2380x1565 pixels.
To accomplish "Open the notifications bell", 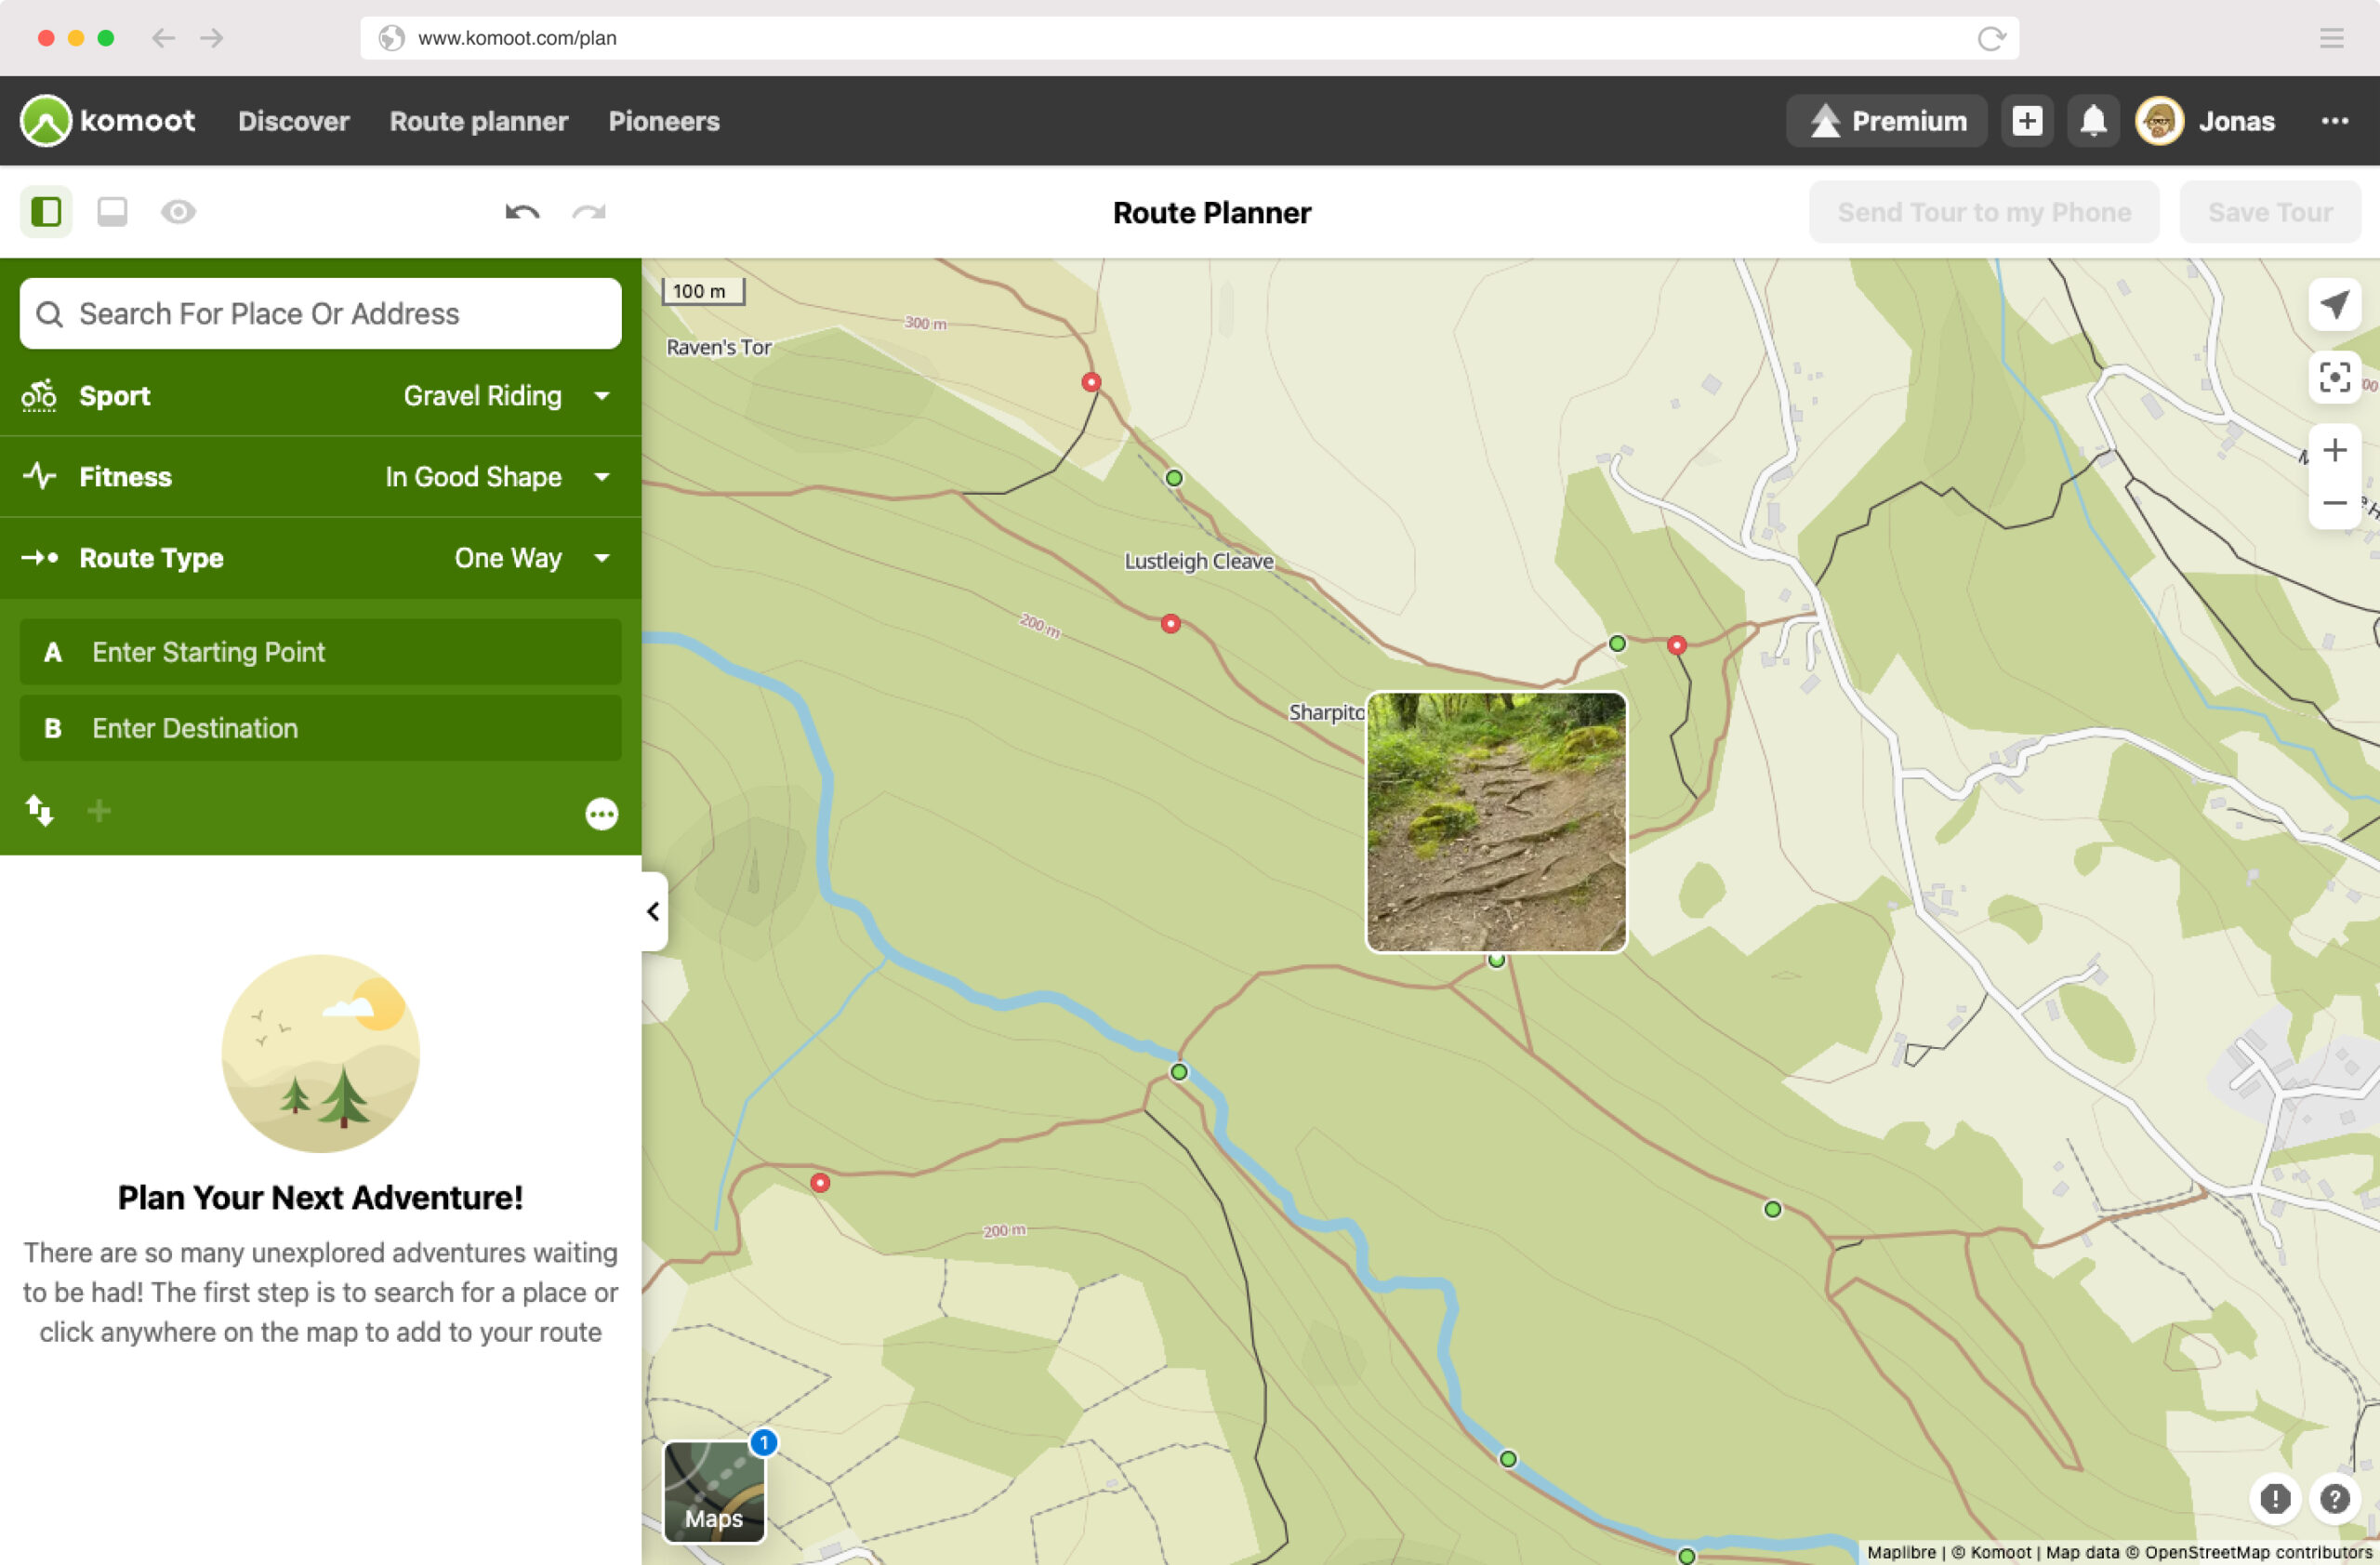I will (x=2093, y=121).
